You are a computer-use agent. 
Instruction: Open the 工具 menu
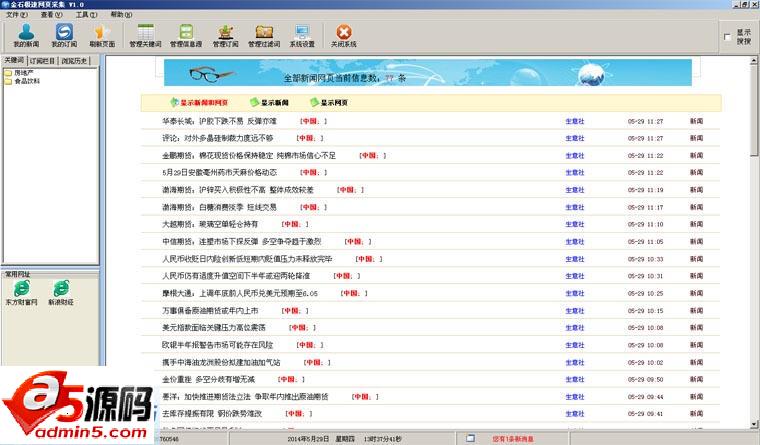[86, 15]
